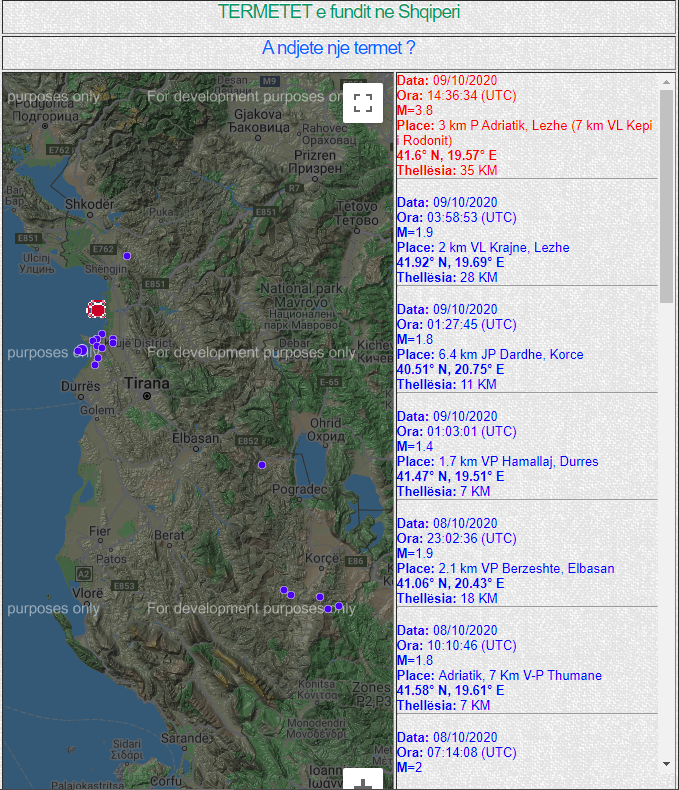Click scrollbar up arrow in earthquake list
This screenshot has height=790, width=679.
coord(666,82)
